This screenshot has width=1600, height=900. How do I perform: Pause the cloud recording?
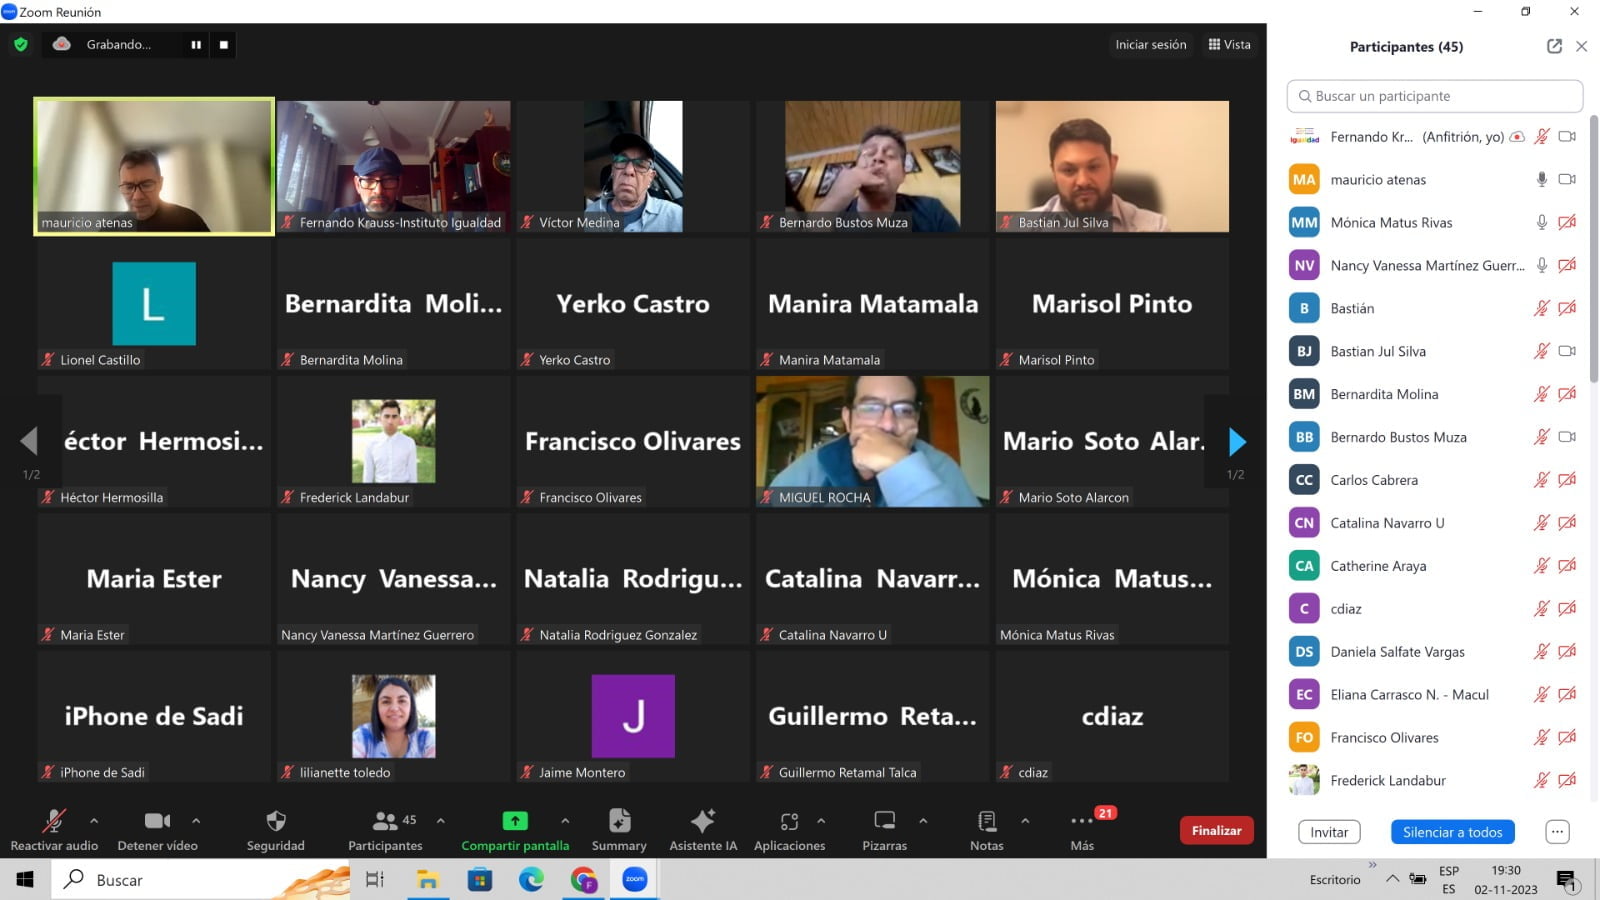196,44
